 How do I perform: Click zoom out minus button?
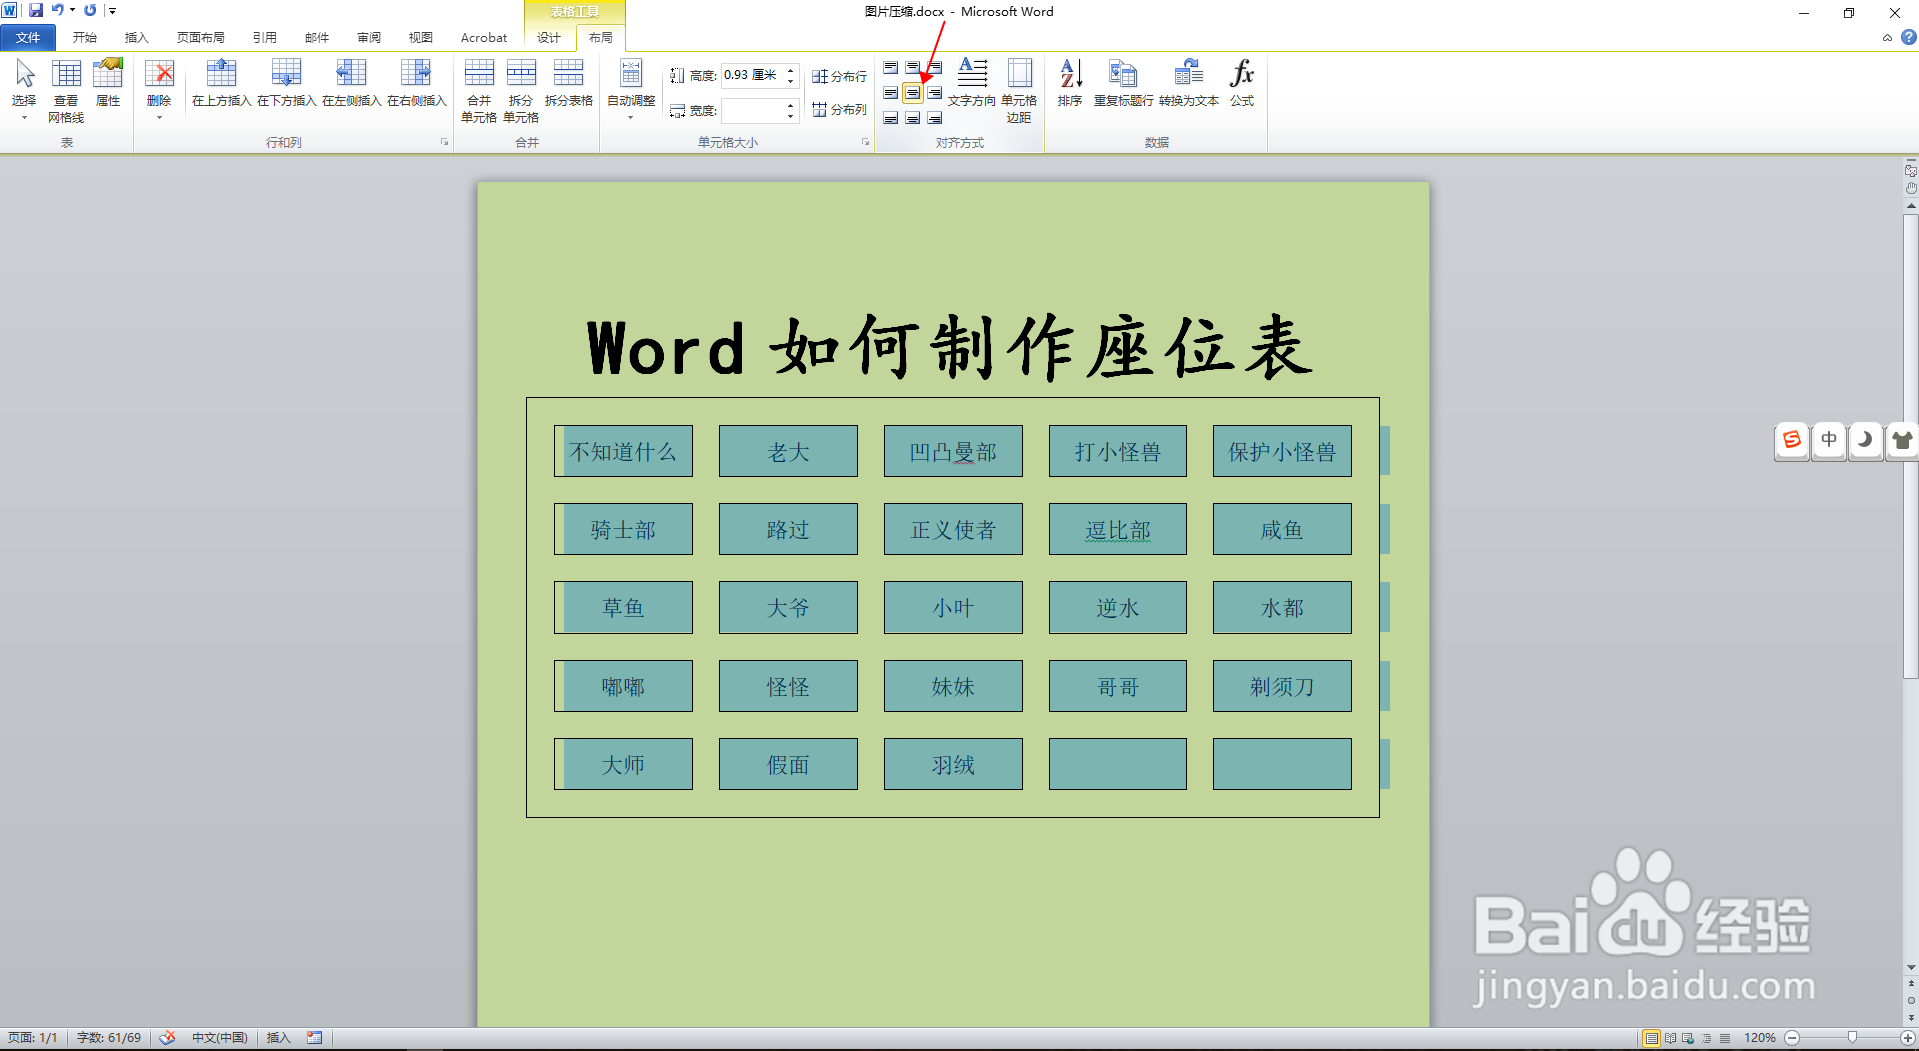point(1792,1038)
